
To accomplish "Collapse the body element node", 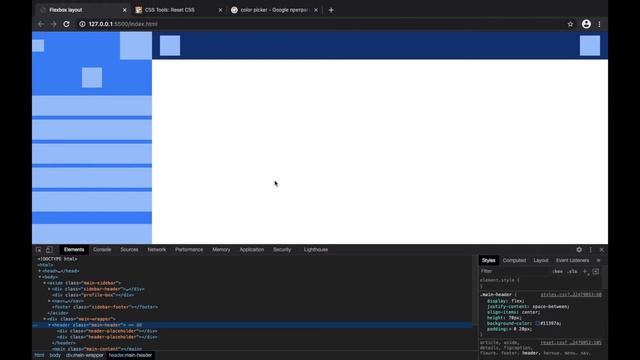I will [40, 277].
